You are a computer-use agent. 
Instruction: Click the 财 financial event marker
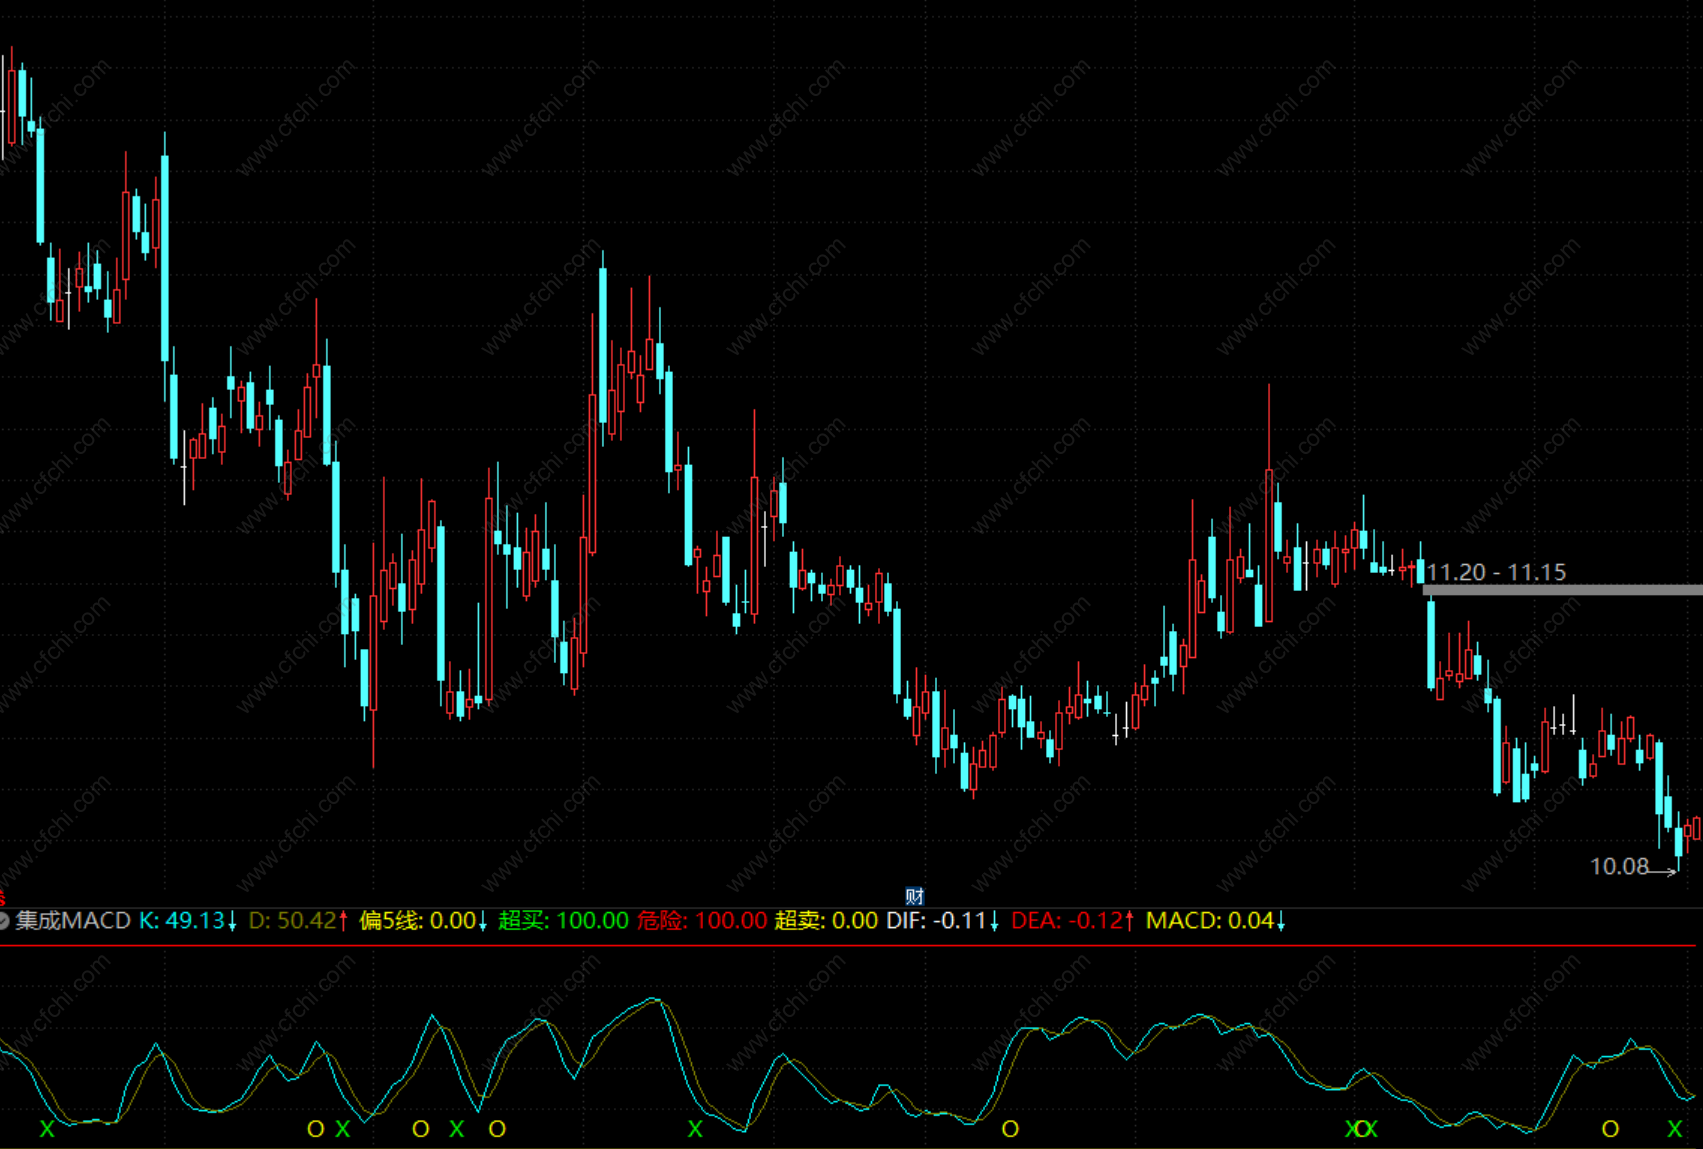coord(914,896)
